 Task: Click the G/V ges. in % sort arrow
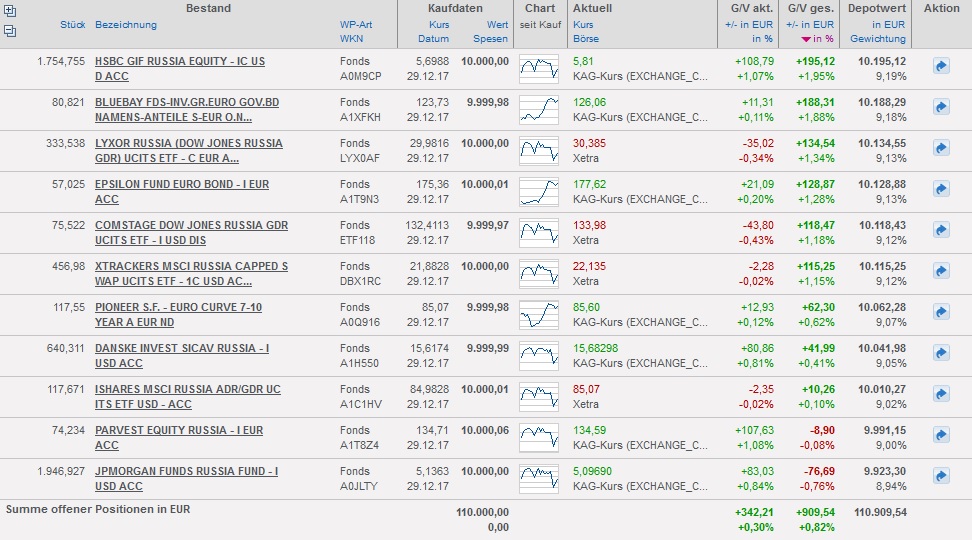point(806,39)
